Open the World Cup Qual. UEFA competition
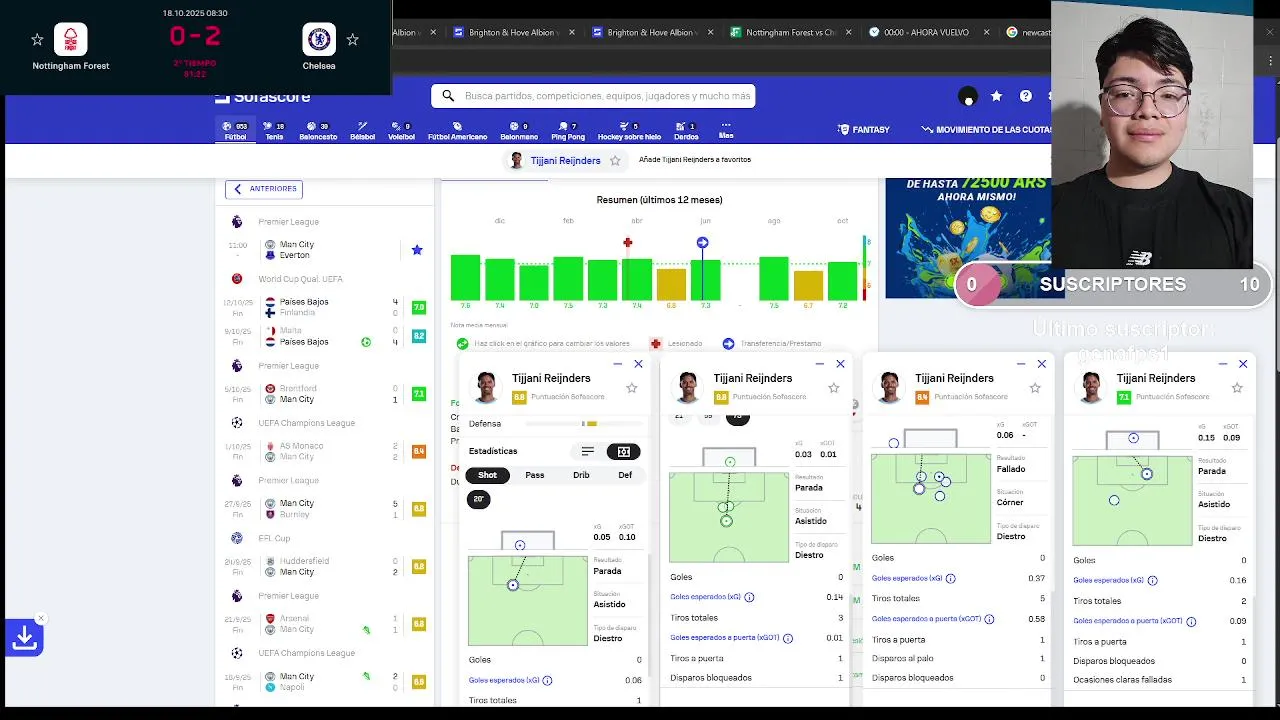 tap(300, 279)
